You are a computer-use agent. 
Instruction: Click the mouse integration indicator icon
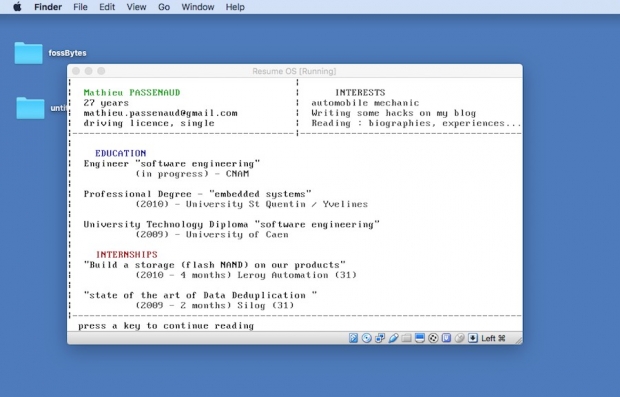pyautogui.click(x=459, y=338)
